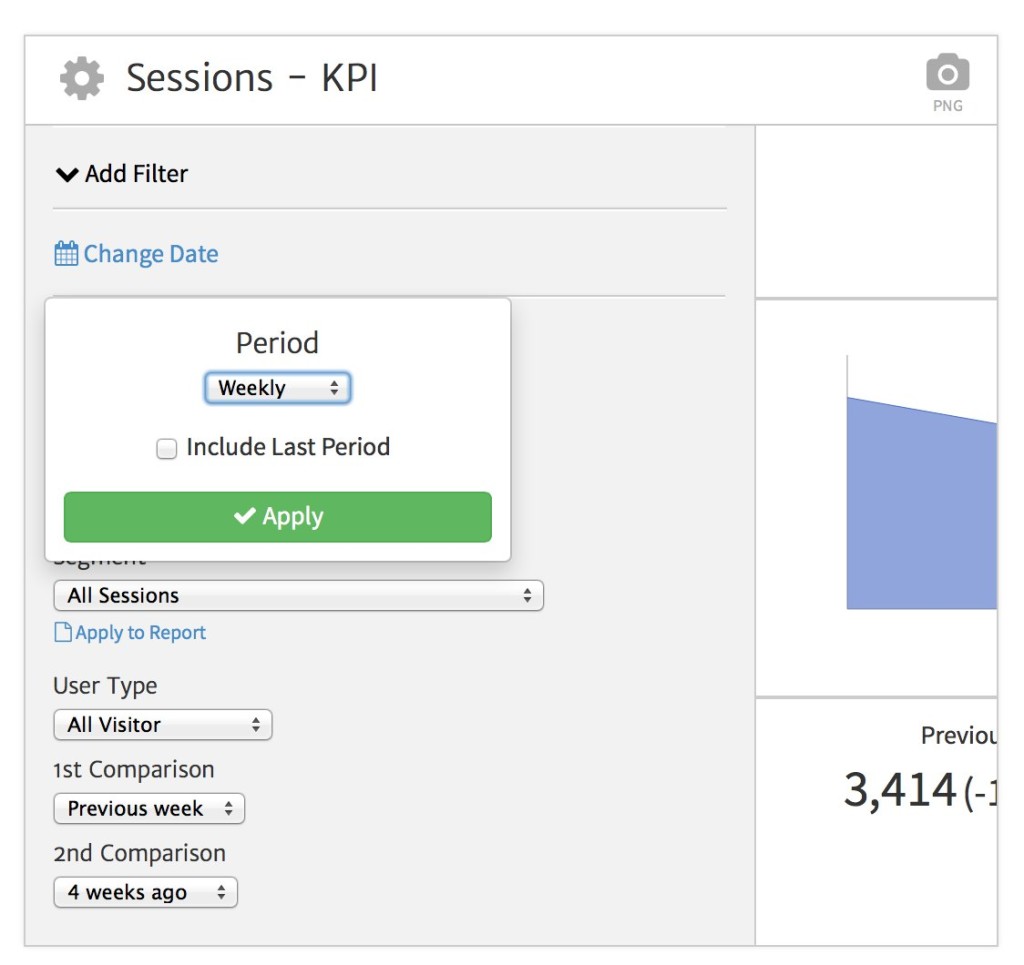
Task: Open the All Sessions segment dropdown
Action: click(x=298, y=596)
